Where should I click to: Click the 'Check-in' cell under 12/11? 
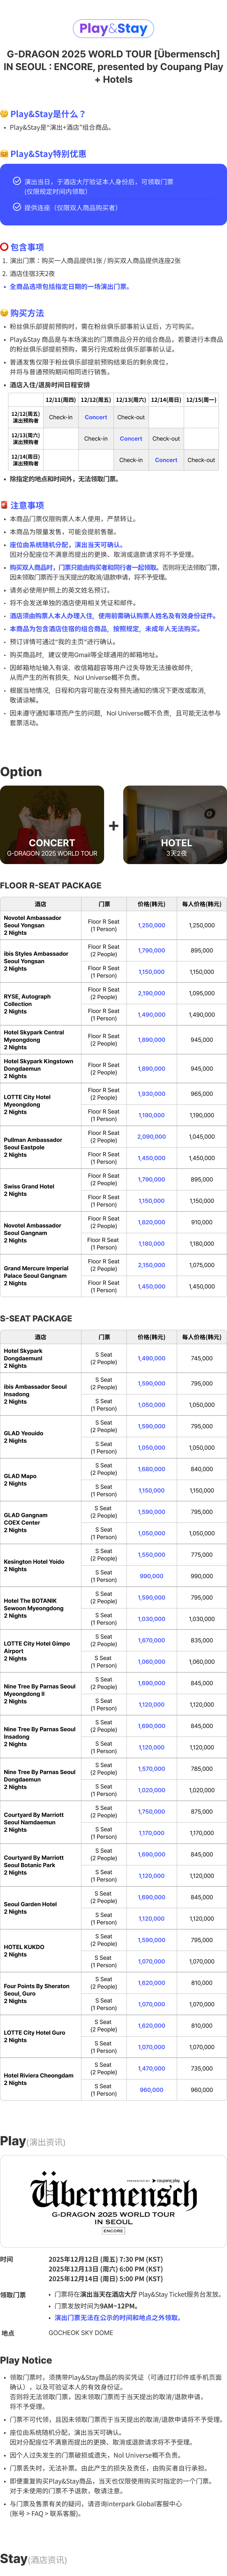(61, 417)
